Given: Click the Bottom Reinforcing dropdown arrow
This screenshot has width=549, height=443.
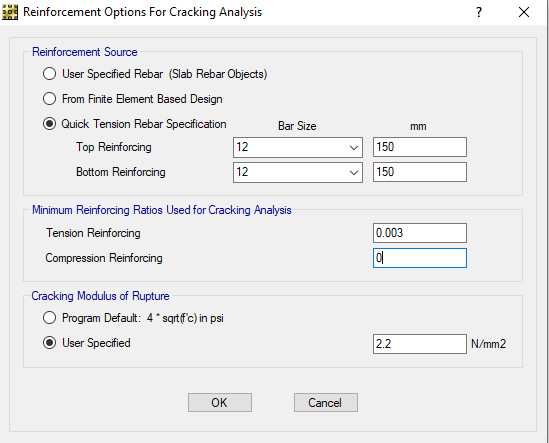Looking at the screenshot, I should [x=354, y=173].
